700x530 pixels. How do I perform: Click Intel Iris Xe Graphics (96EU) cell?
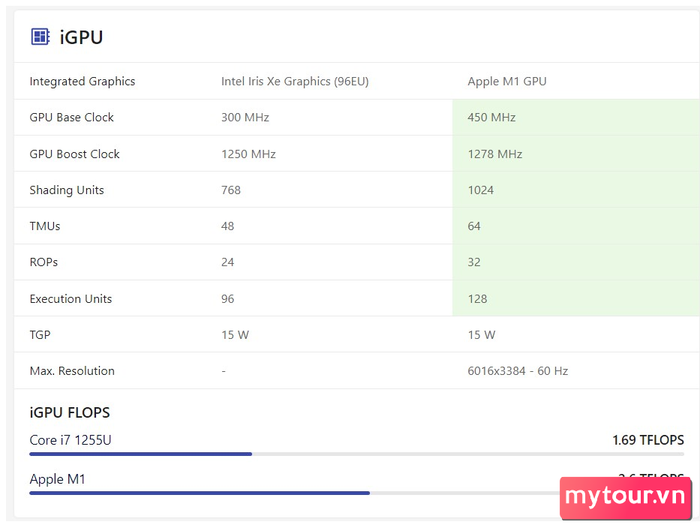tap(295, 81)
